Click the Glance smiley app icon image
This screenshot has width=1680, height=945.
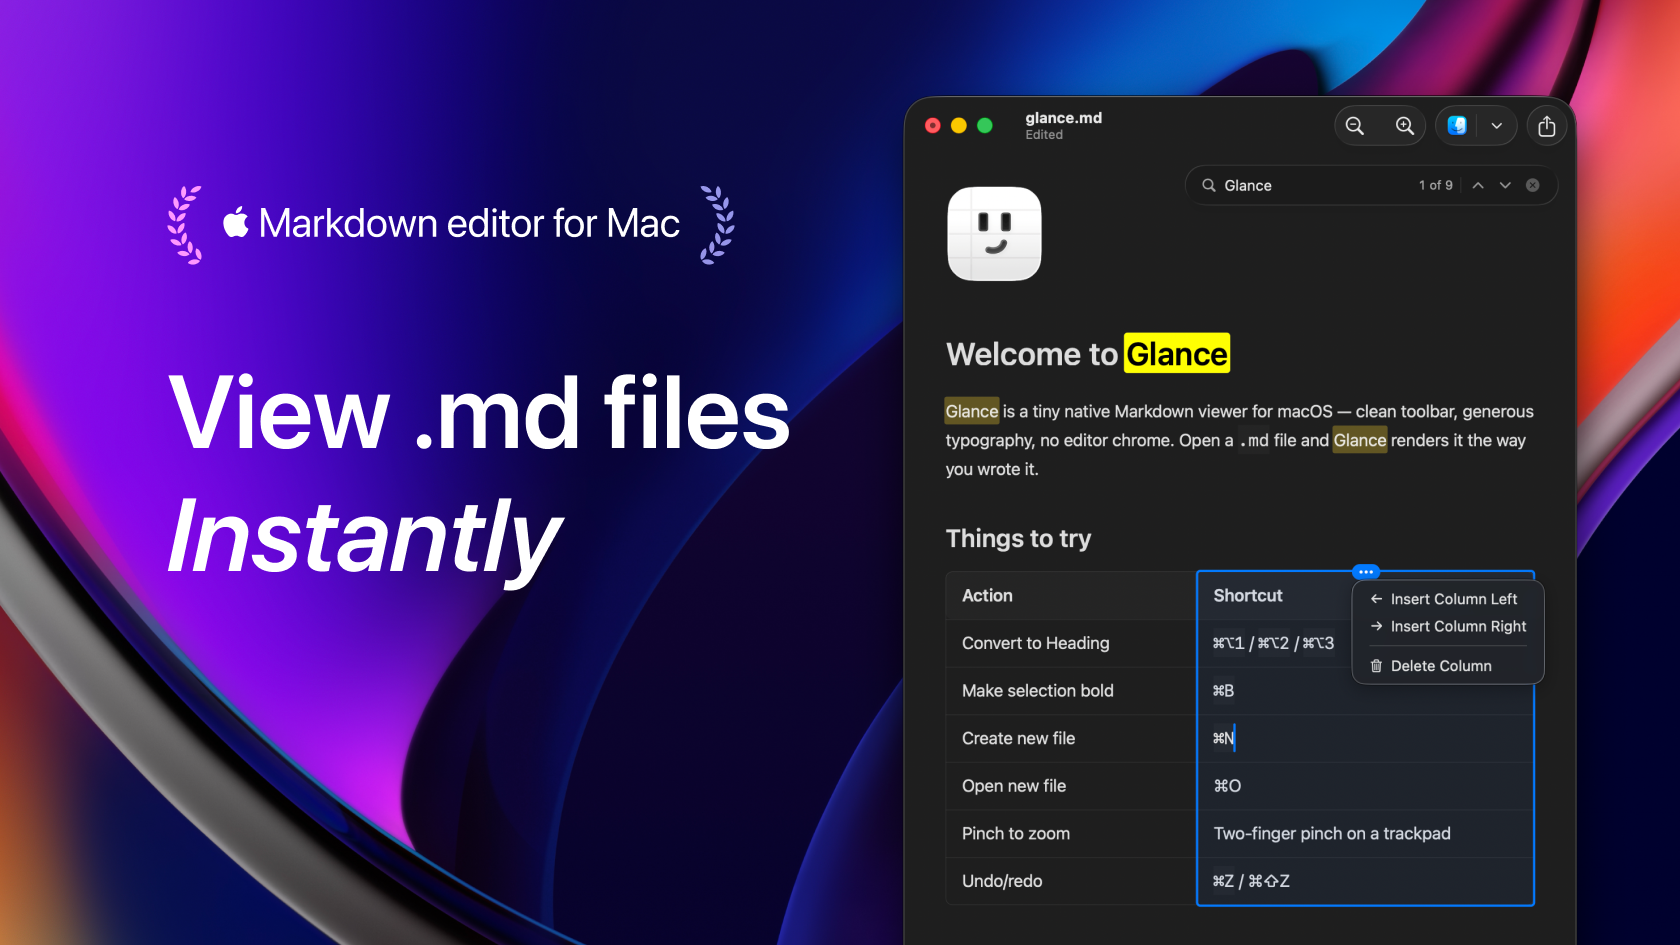[994, 234]
